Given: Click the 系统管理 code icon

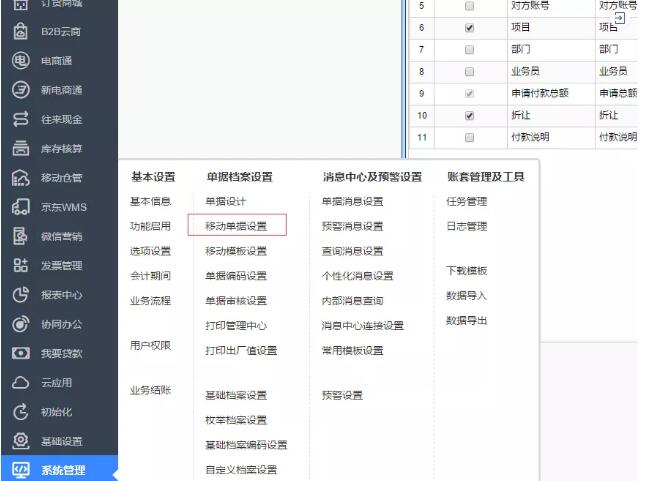Looking at the screenshot, I should pos(21,470).
